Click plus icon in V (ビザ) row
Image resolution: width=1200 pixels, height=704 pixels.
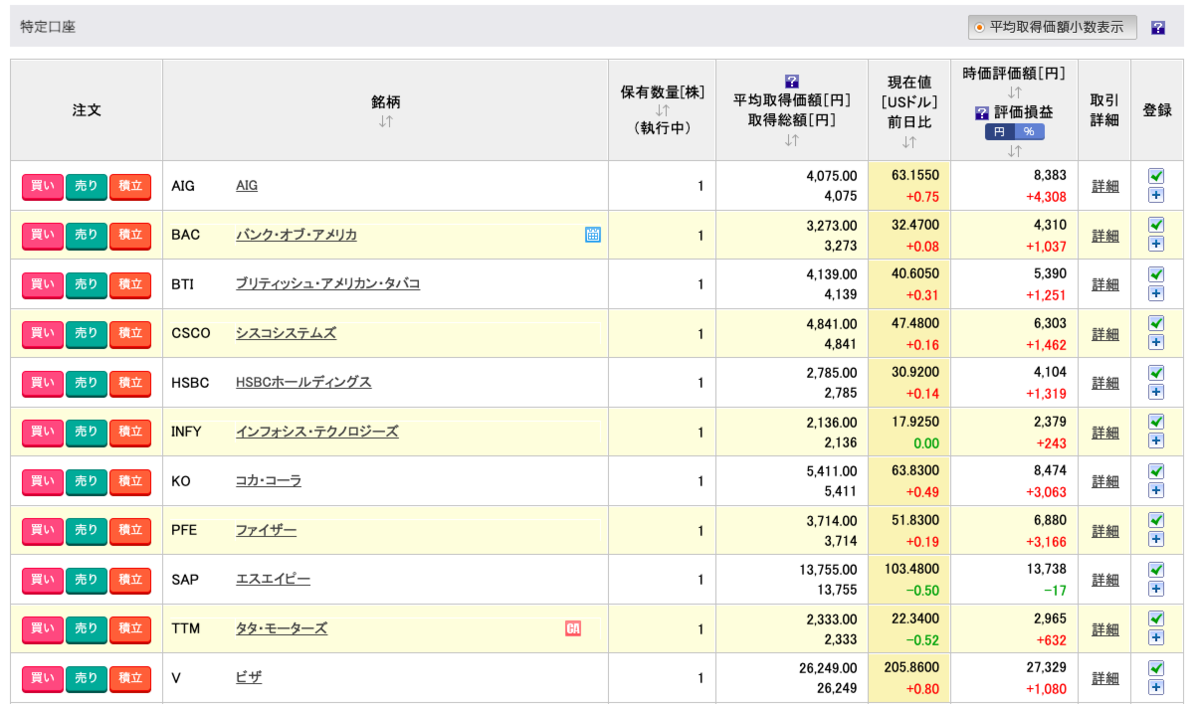(1156, 687)
